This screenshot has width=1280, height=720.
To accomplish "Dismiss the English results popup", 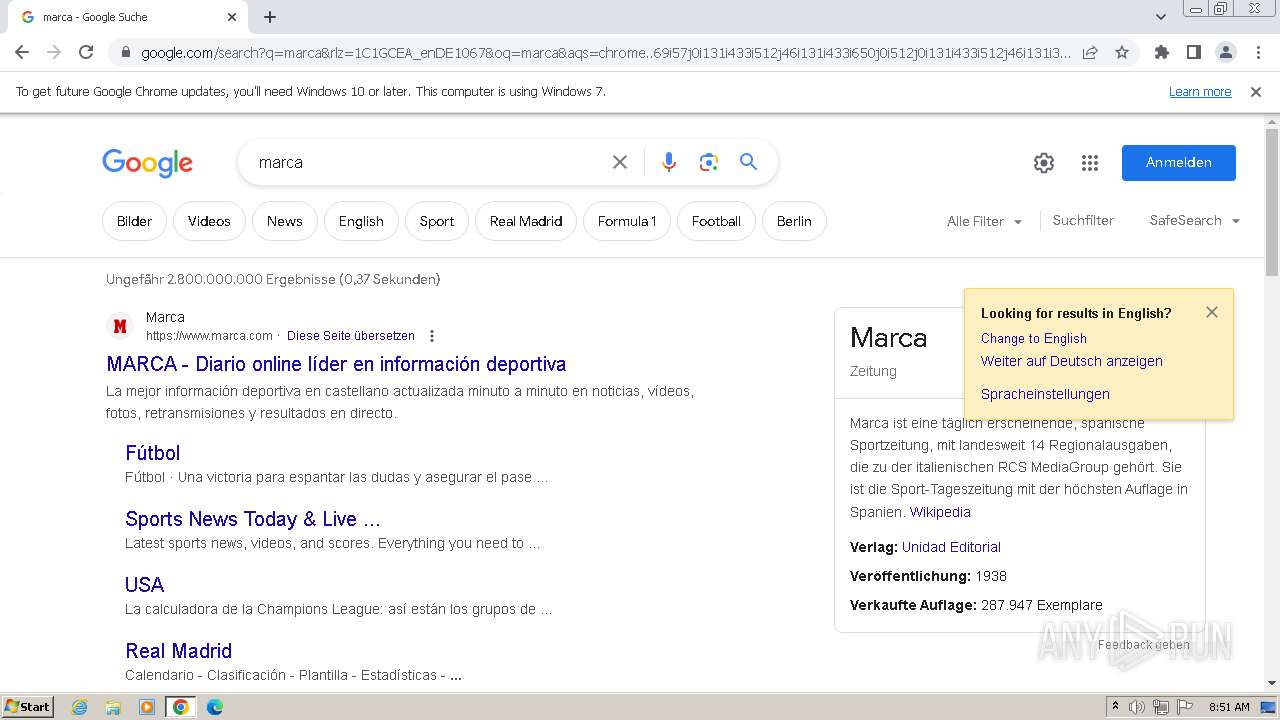I will tap(1212, 312).
